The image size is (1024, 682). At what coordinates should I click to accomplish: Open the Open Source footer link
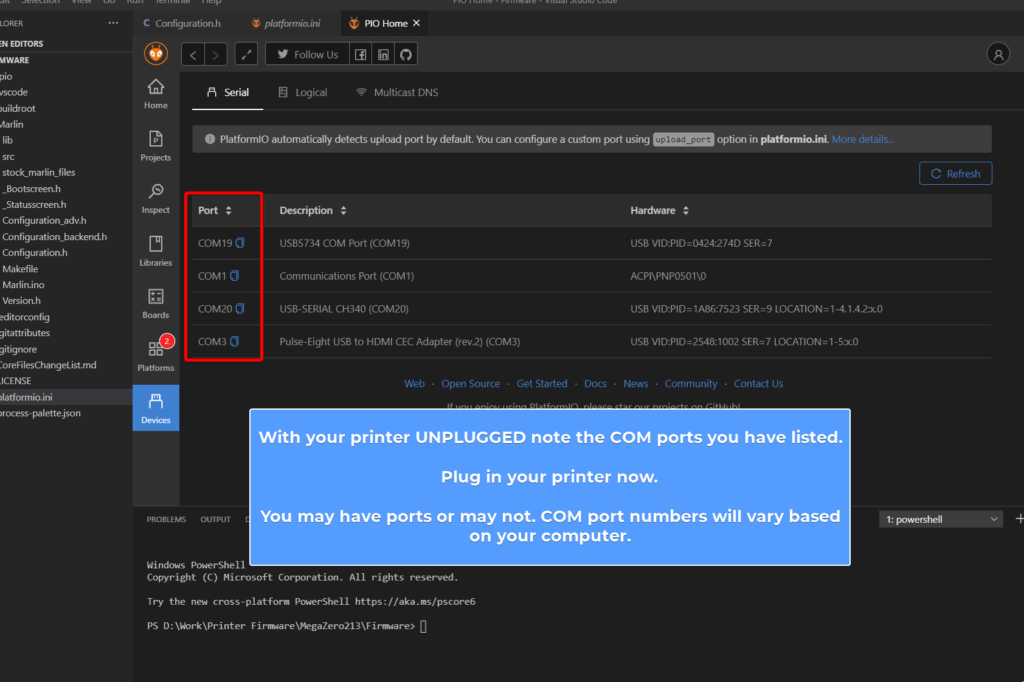click(470, 383)
